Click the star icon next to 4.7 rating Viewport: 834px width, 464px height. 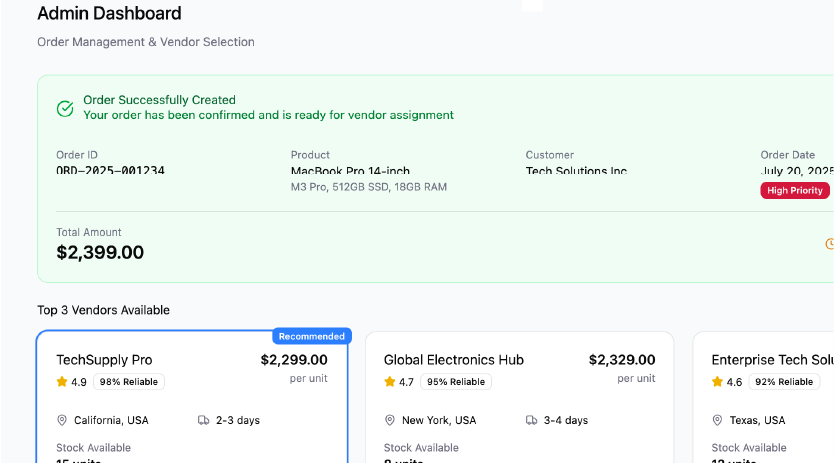[389, 382]
